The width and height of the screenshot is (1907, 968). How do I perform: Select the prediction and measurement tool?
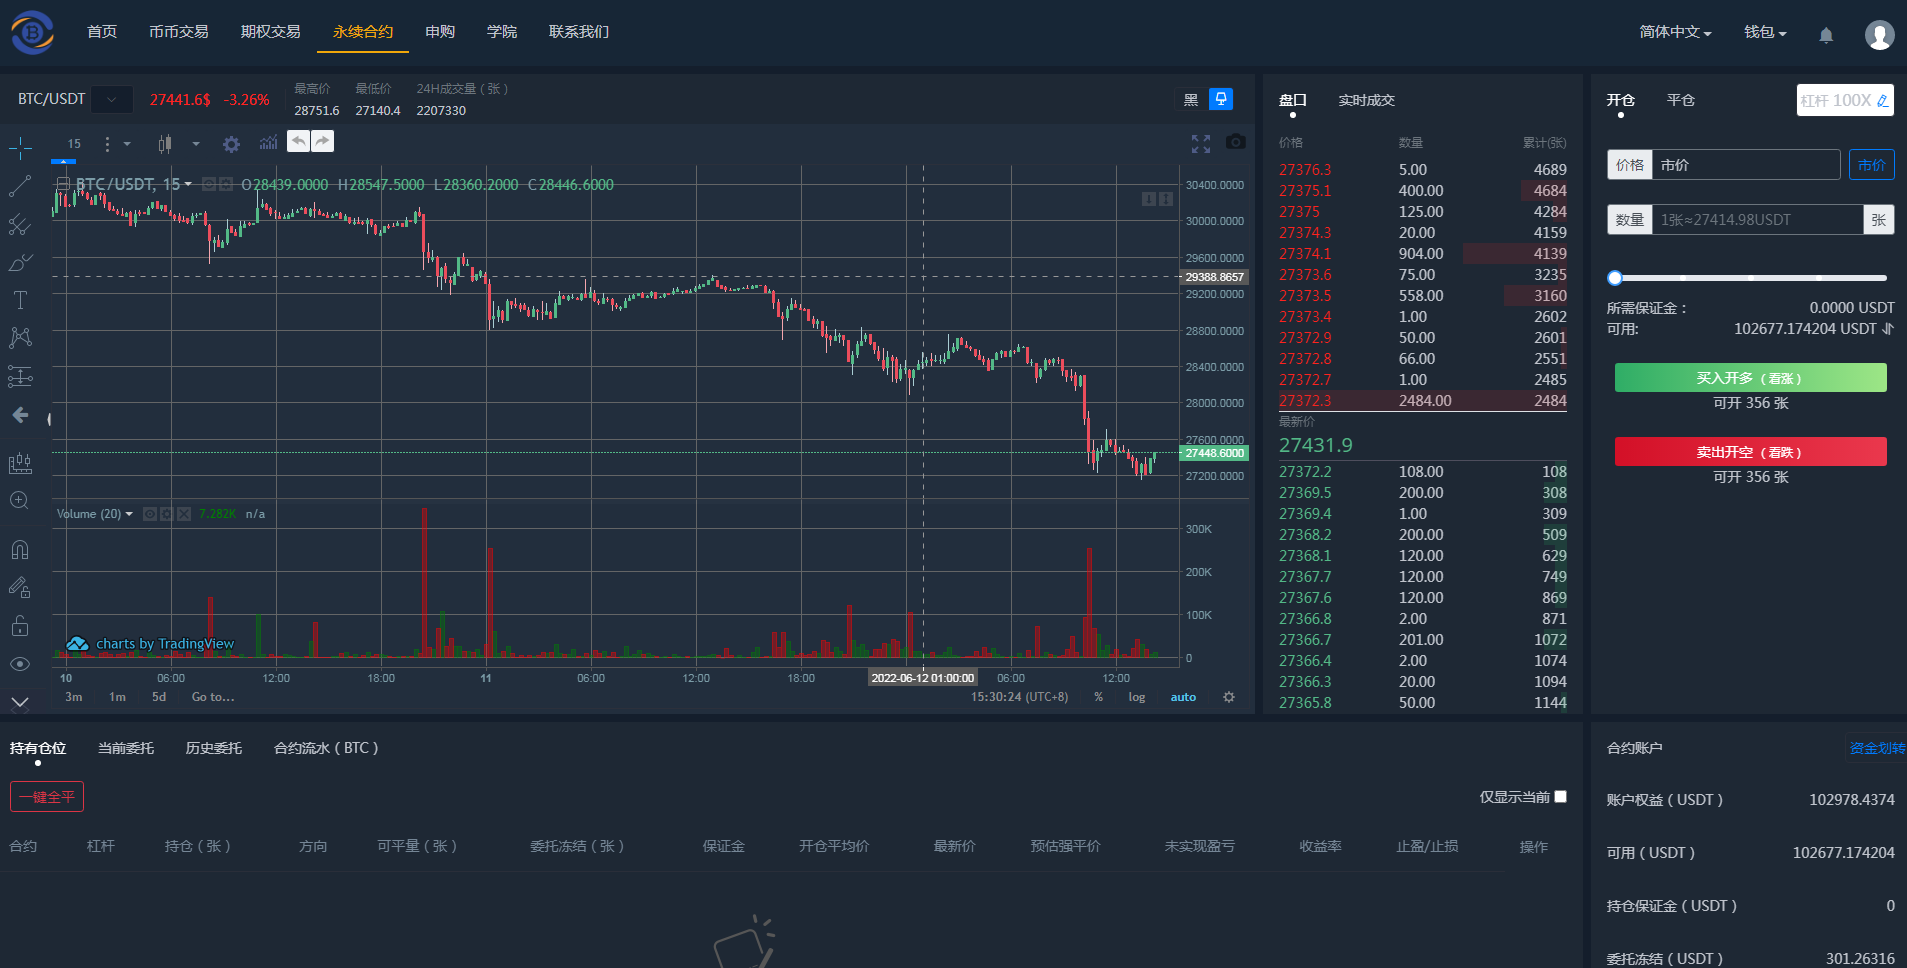20,376
